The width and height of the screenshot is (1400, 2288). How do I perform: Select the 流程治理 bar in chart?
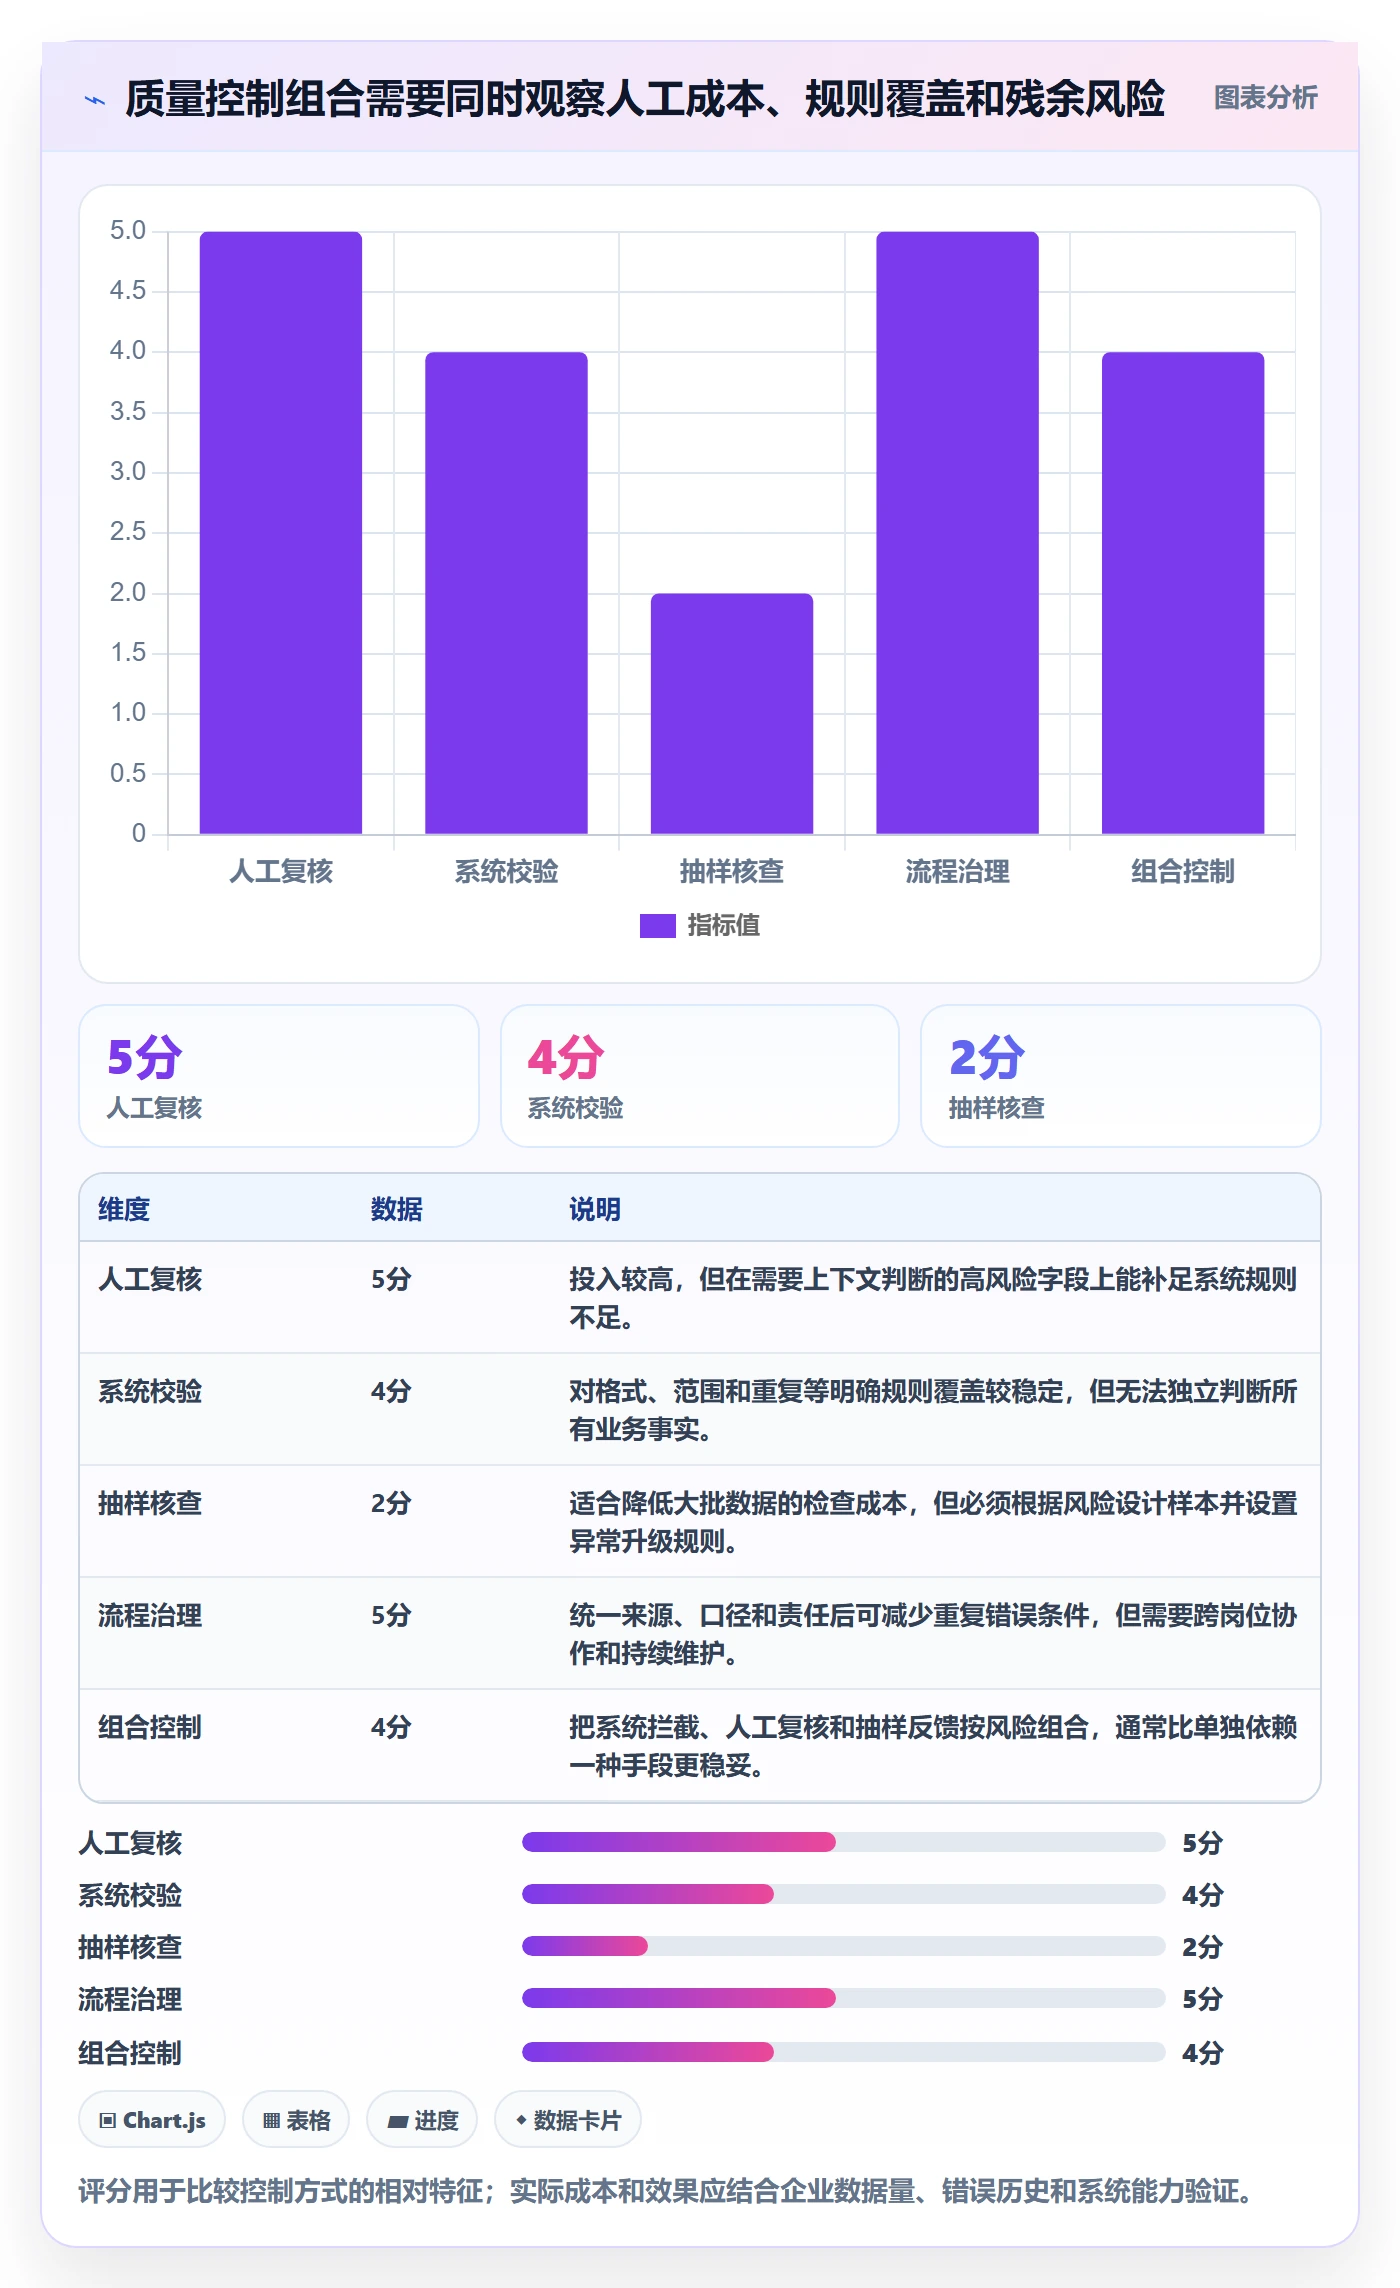point(957,532)
